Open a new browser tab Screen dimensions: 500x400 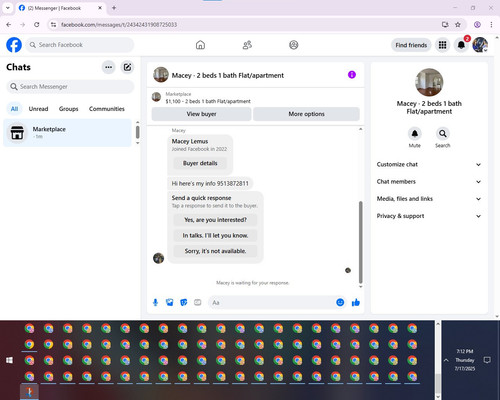114,8
